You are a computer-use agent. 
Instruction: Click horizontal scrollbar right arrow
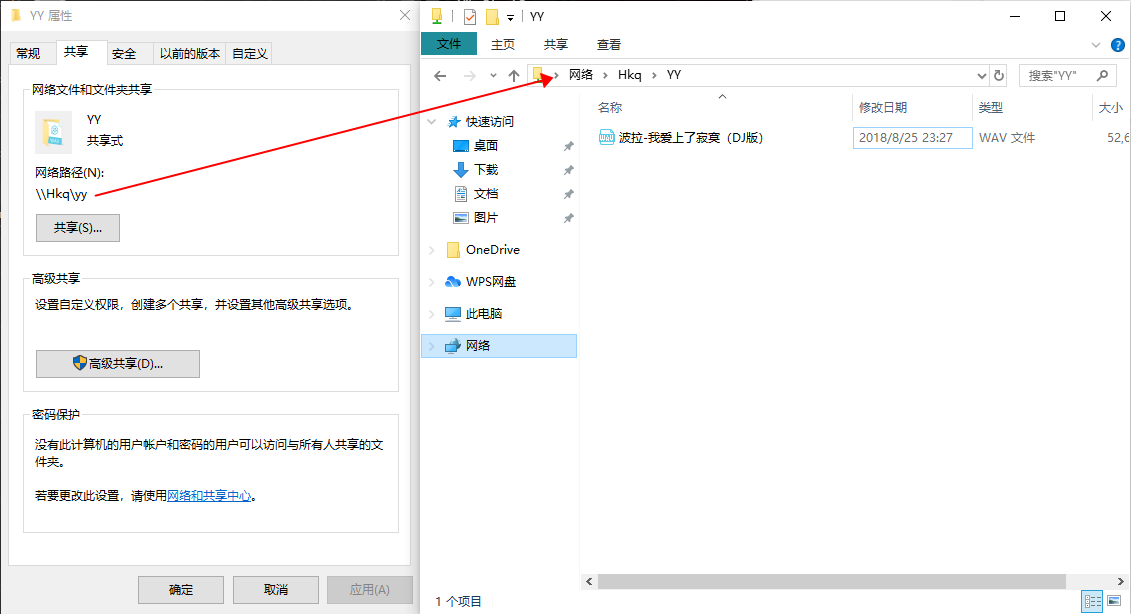(x=1119, y=582)
